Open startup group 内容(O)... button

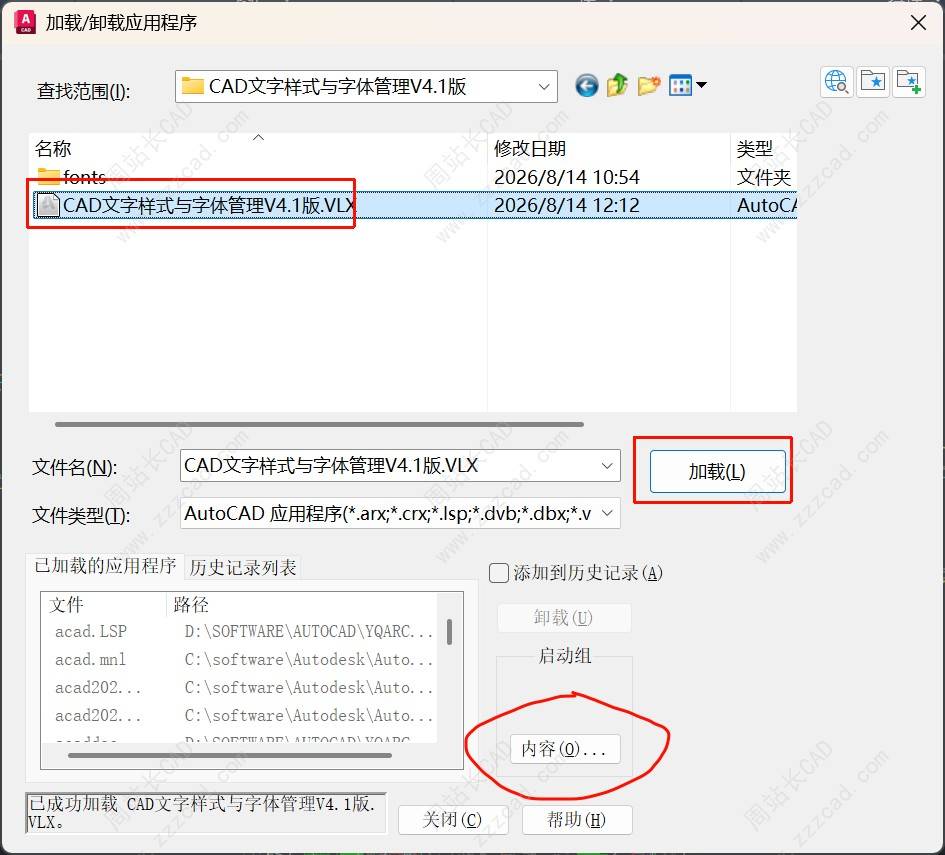click(564, 749)
